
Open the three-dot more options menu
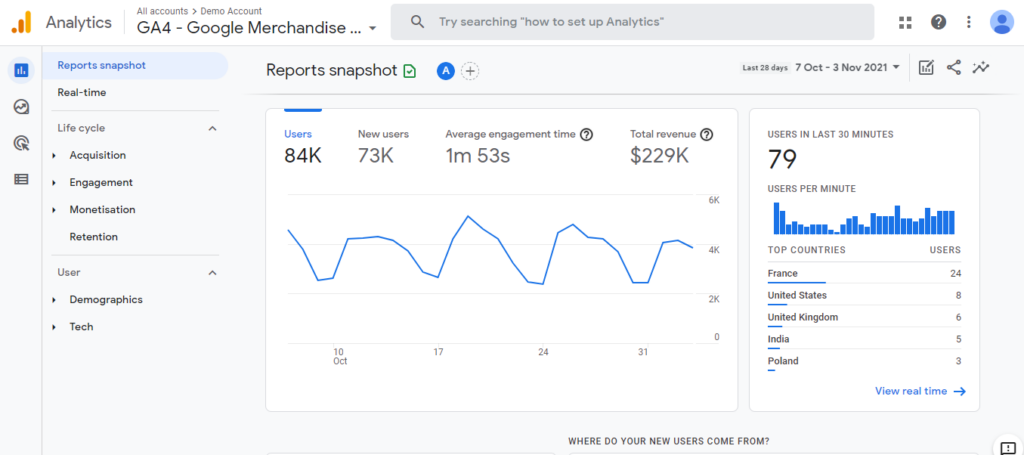click(x=968, y=22)
